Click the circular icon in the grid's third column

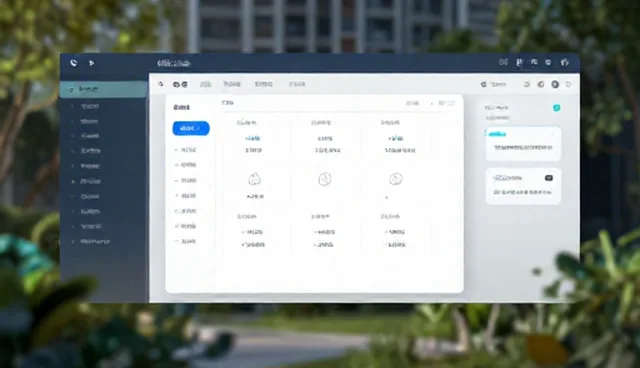(x=396, y=179)
